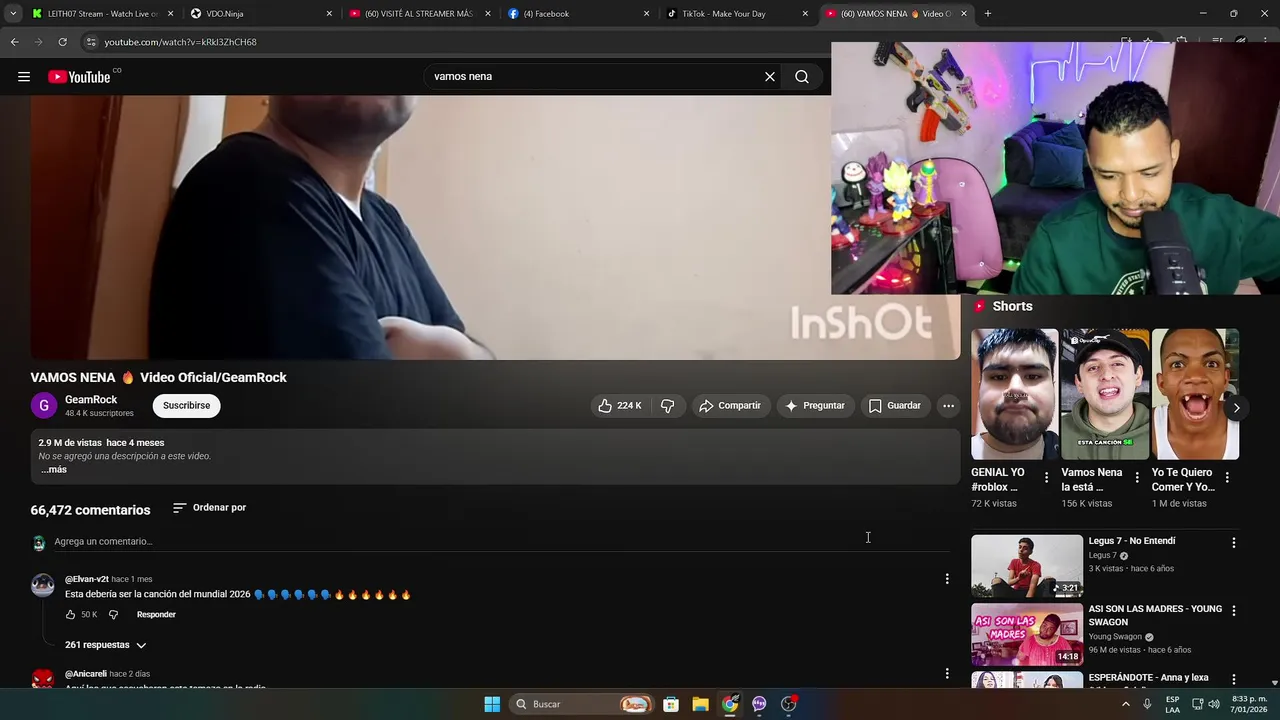Expand 261 respuestas replies

[106, 645]
